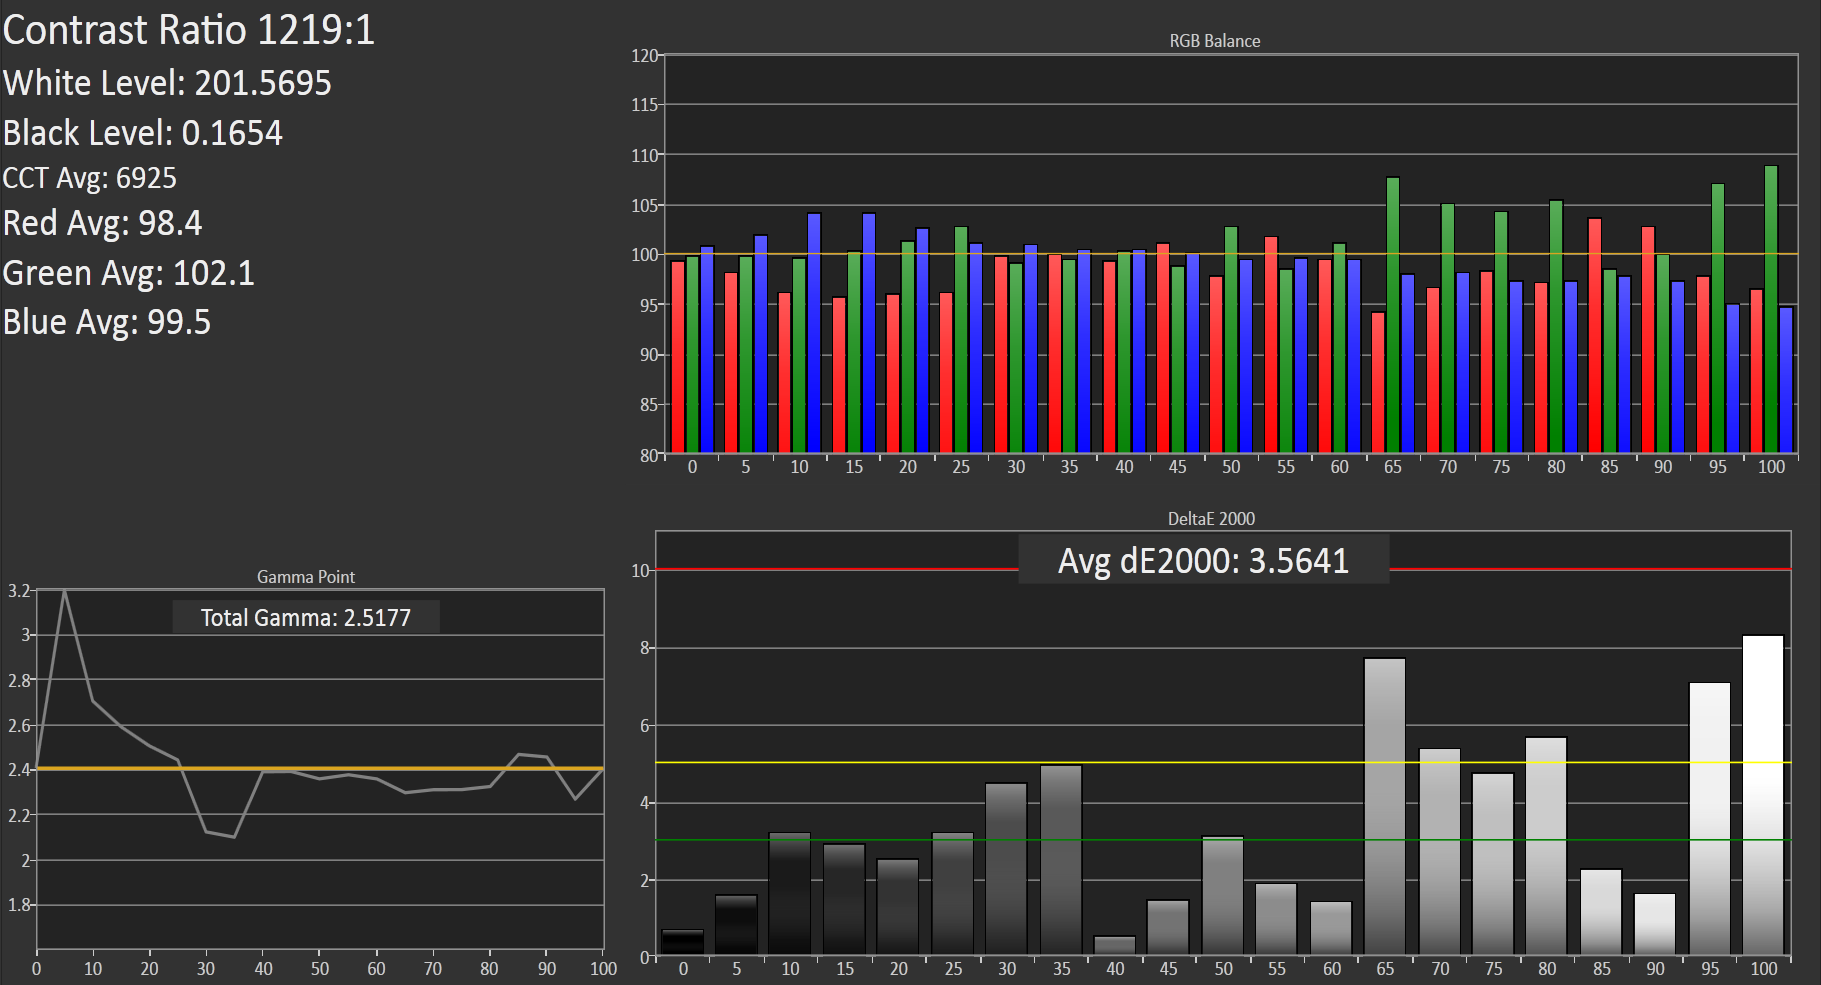Click the DeltaE bar at 70 percent
1821x985 pixels.
[1440, 852]
